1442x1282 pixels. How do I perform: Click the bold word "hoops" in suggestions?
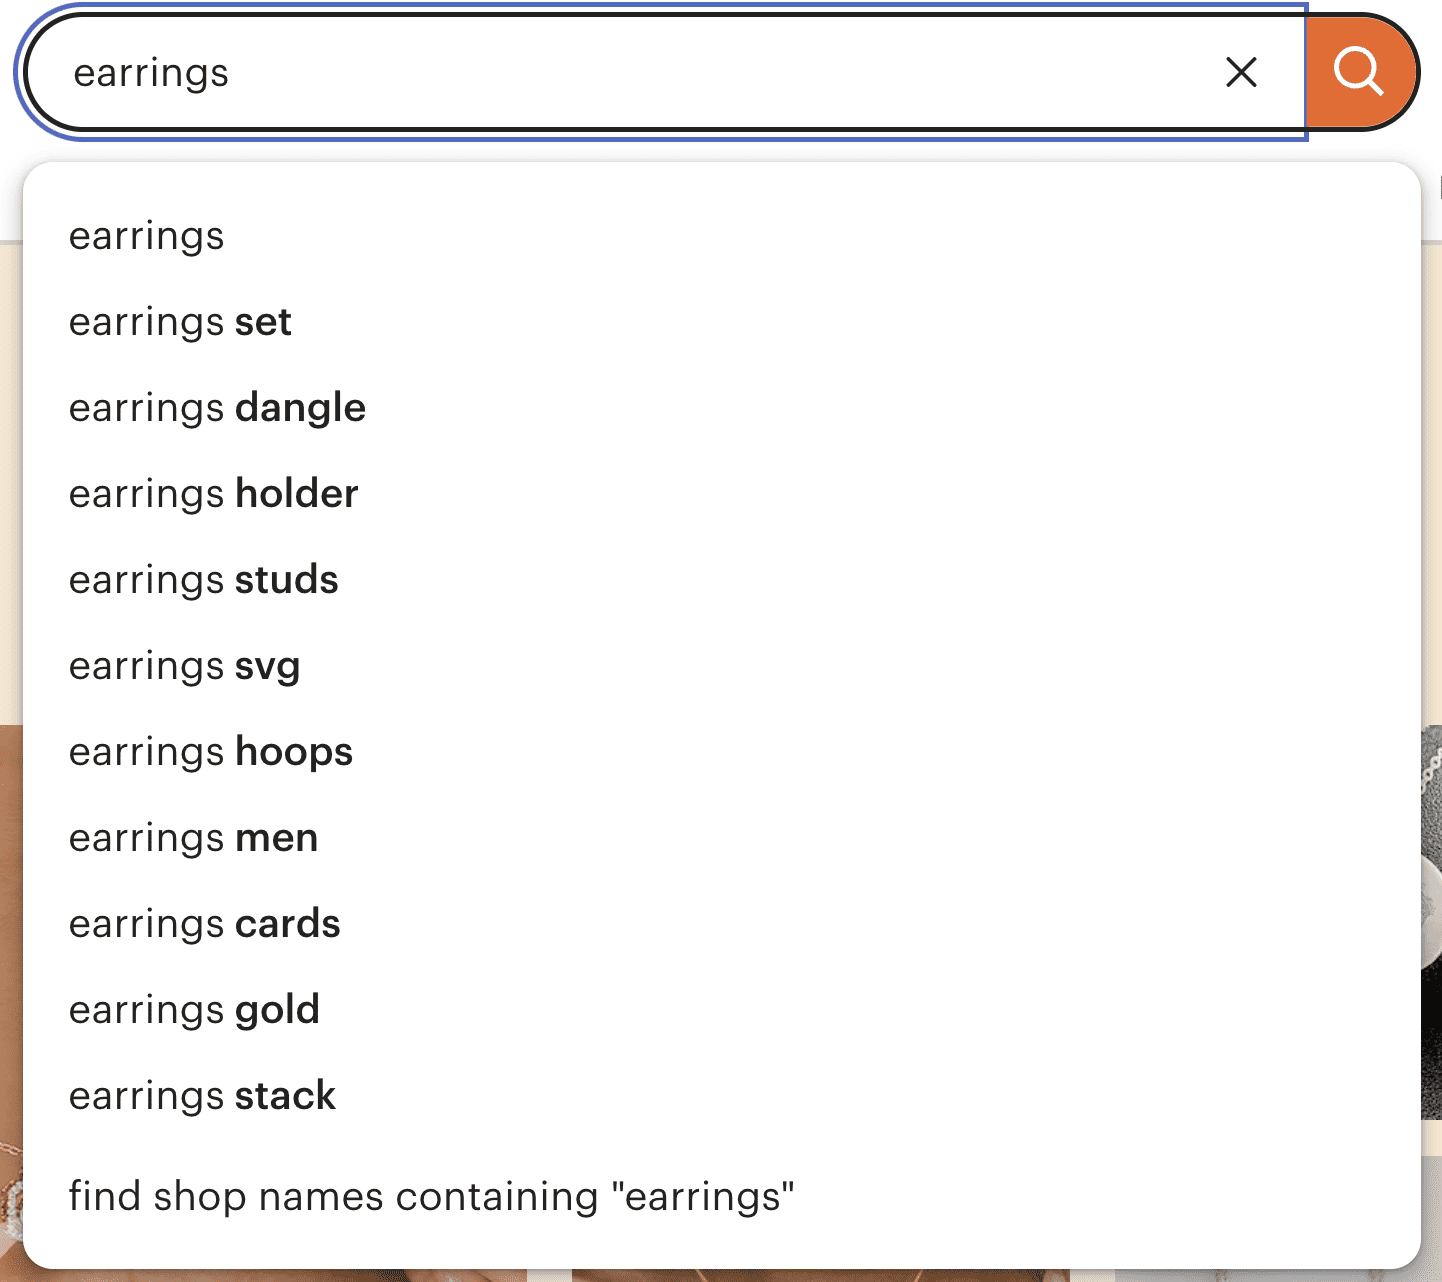[x=294, y=753]
